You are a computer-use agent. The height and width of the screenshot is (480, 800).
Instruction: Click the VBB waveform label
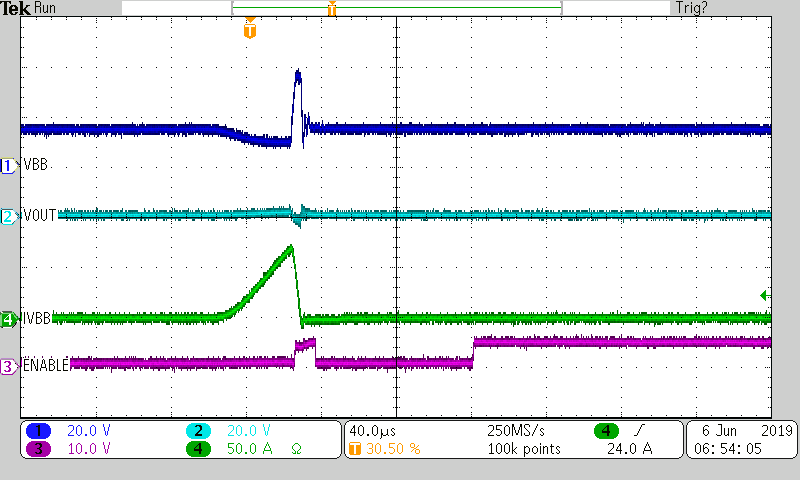pos(36,165)
